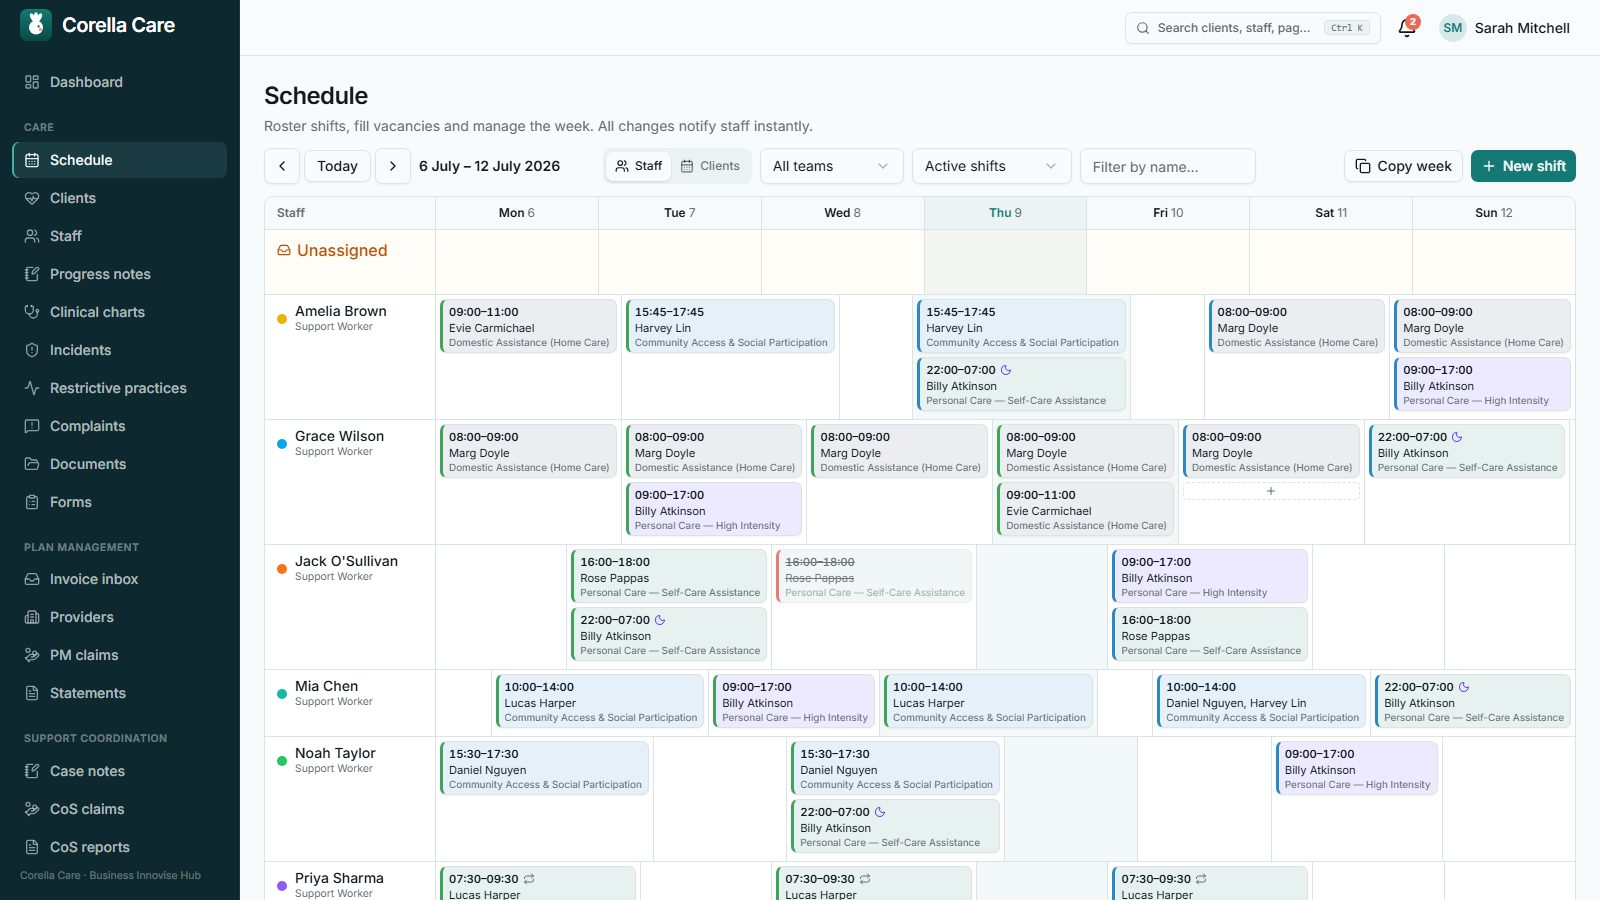The image size is (1600, 900).
Task: Click the Filter by name field
Action: 1167,166
